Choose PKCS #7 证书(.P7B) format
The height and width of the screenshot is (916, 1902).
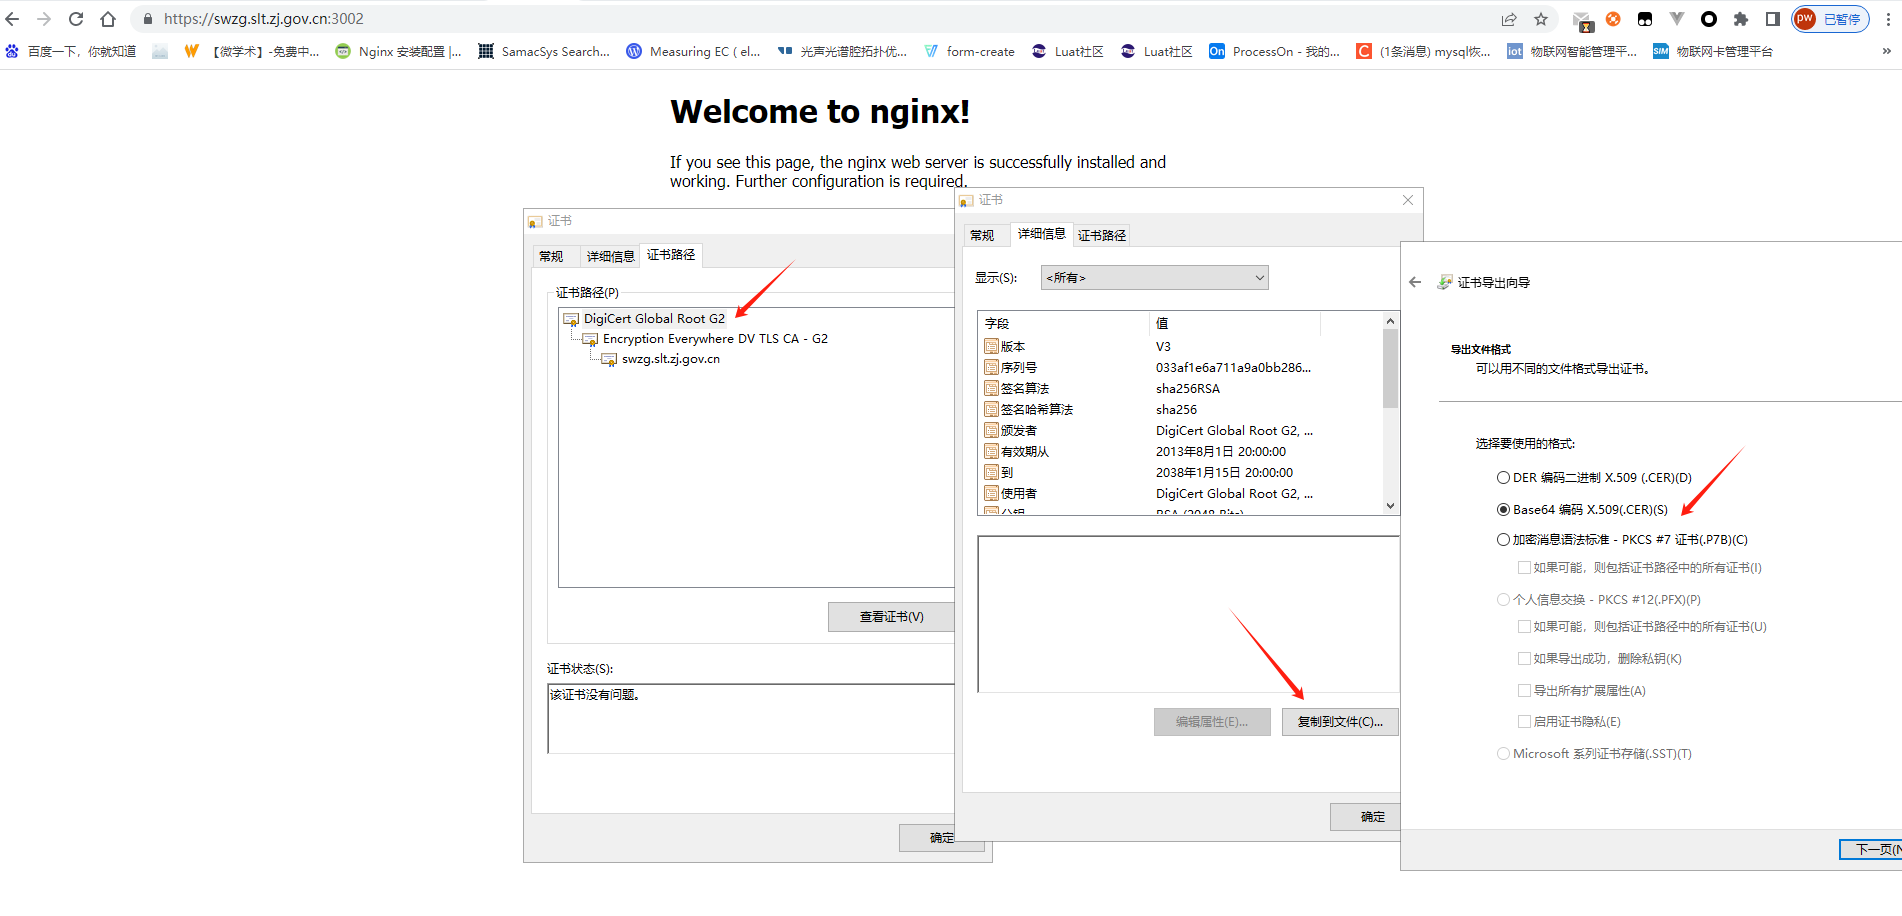1622,540
